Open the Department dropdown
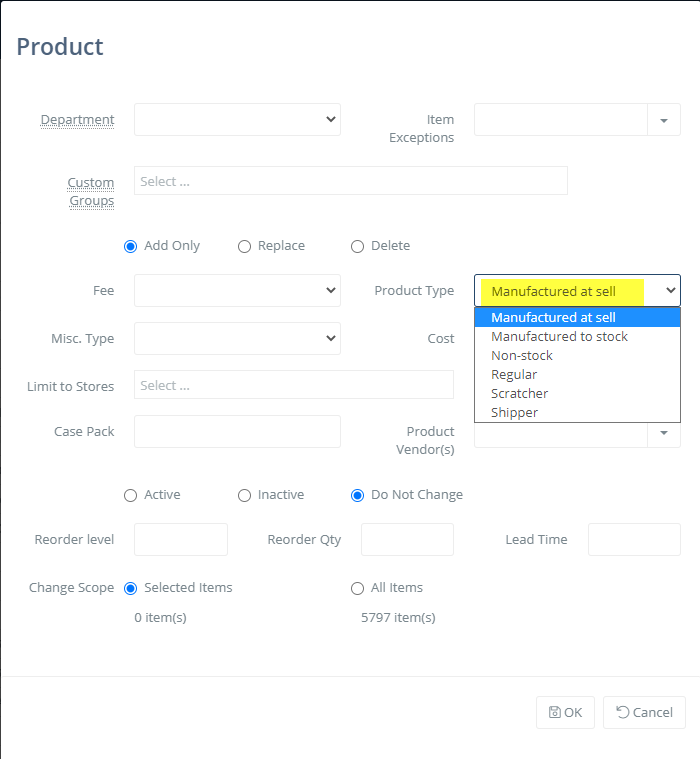Image resolution: width=700 pixels, height=759 pixels. [x=237, y=120]
